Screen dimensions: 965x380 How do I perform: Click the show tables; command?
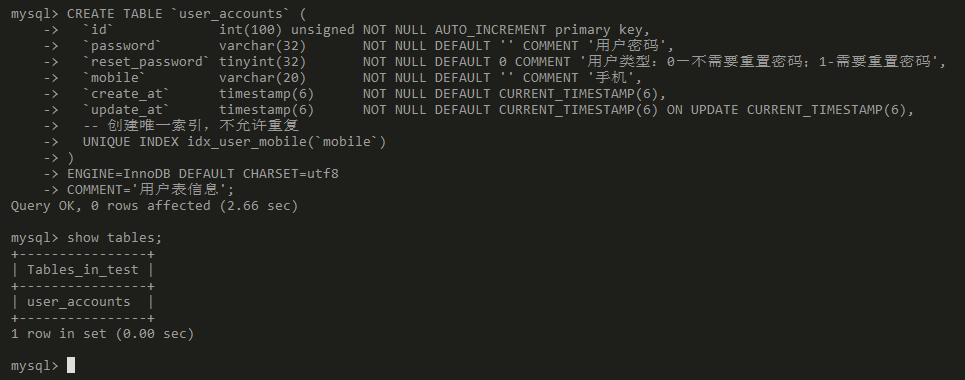[x=114, y=238]
